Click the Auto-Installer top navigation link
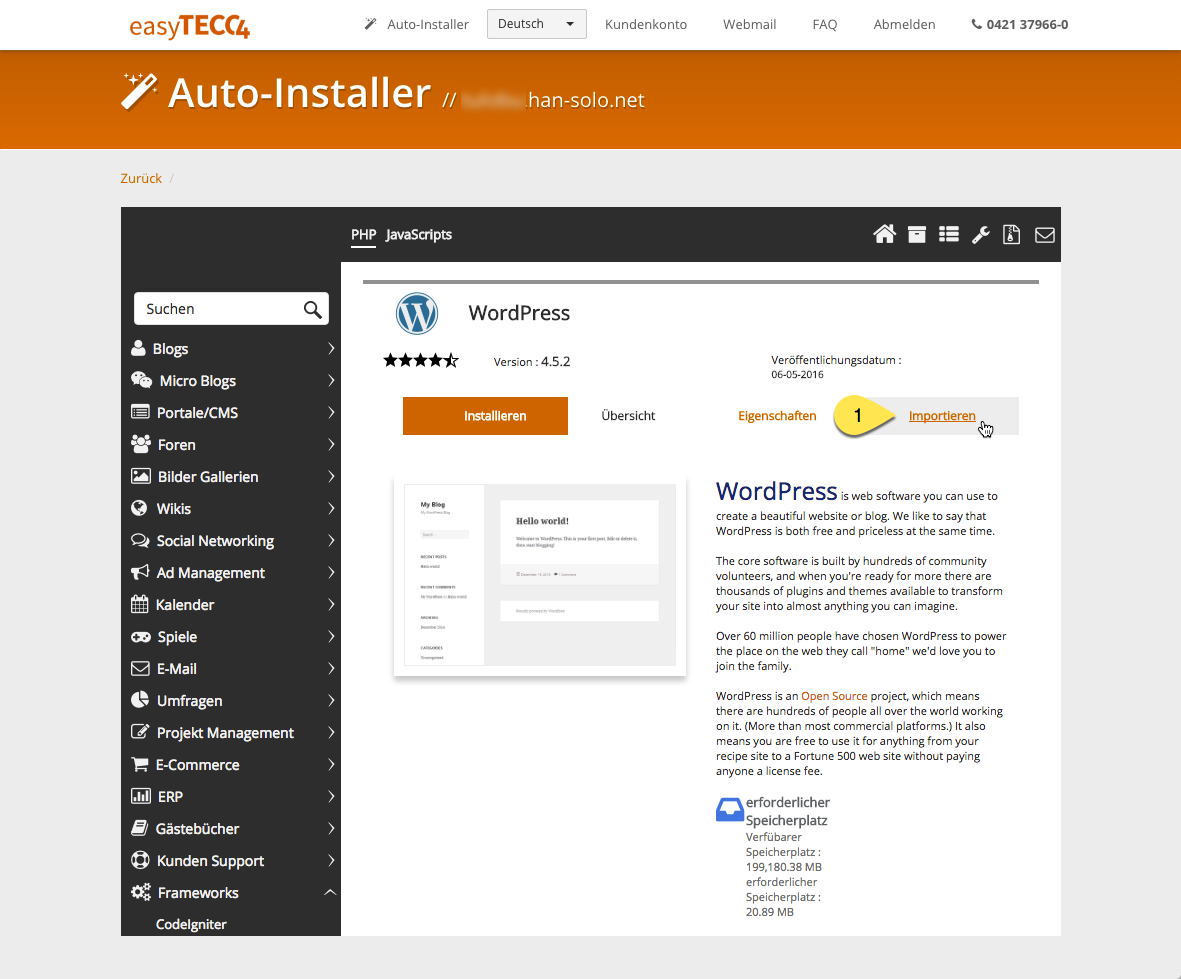 pyautogui.click(x=417, y=24)
